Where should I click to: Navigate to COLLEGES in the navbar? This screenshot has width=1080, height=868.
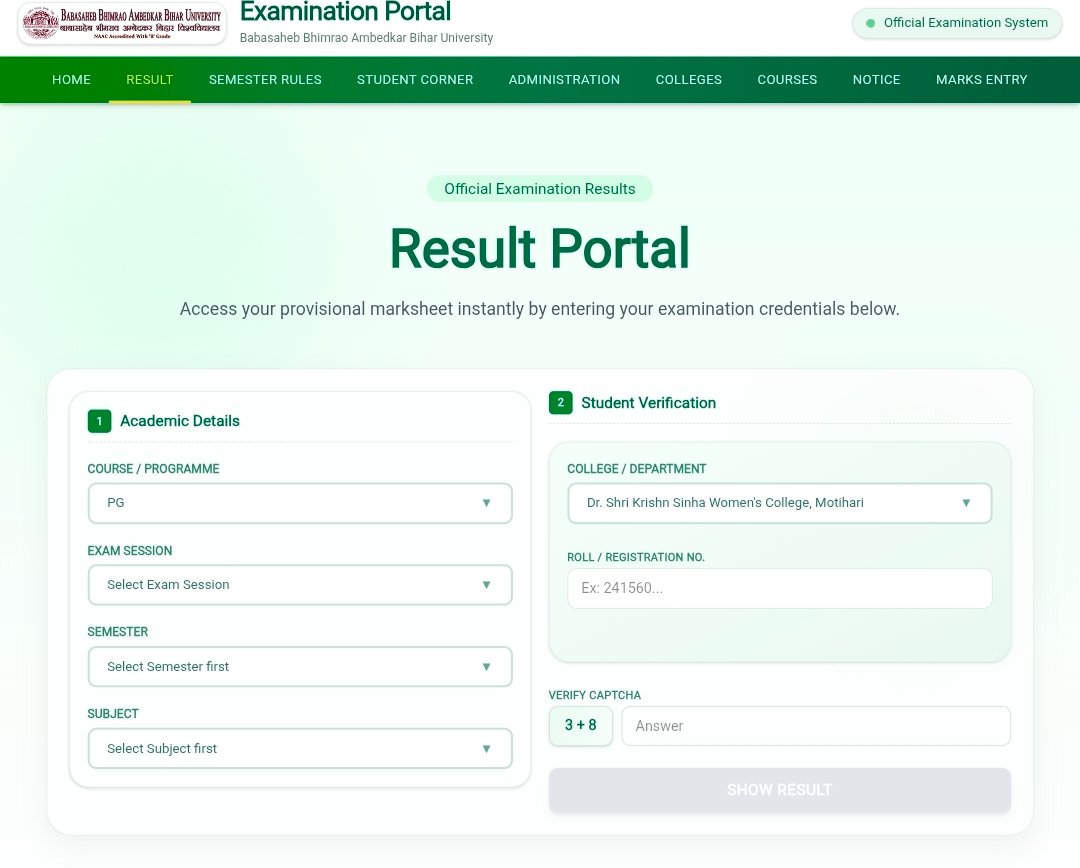[x=689, y=80]
